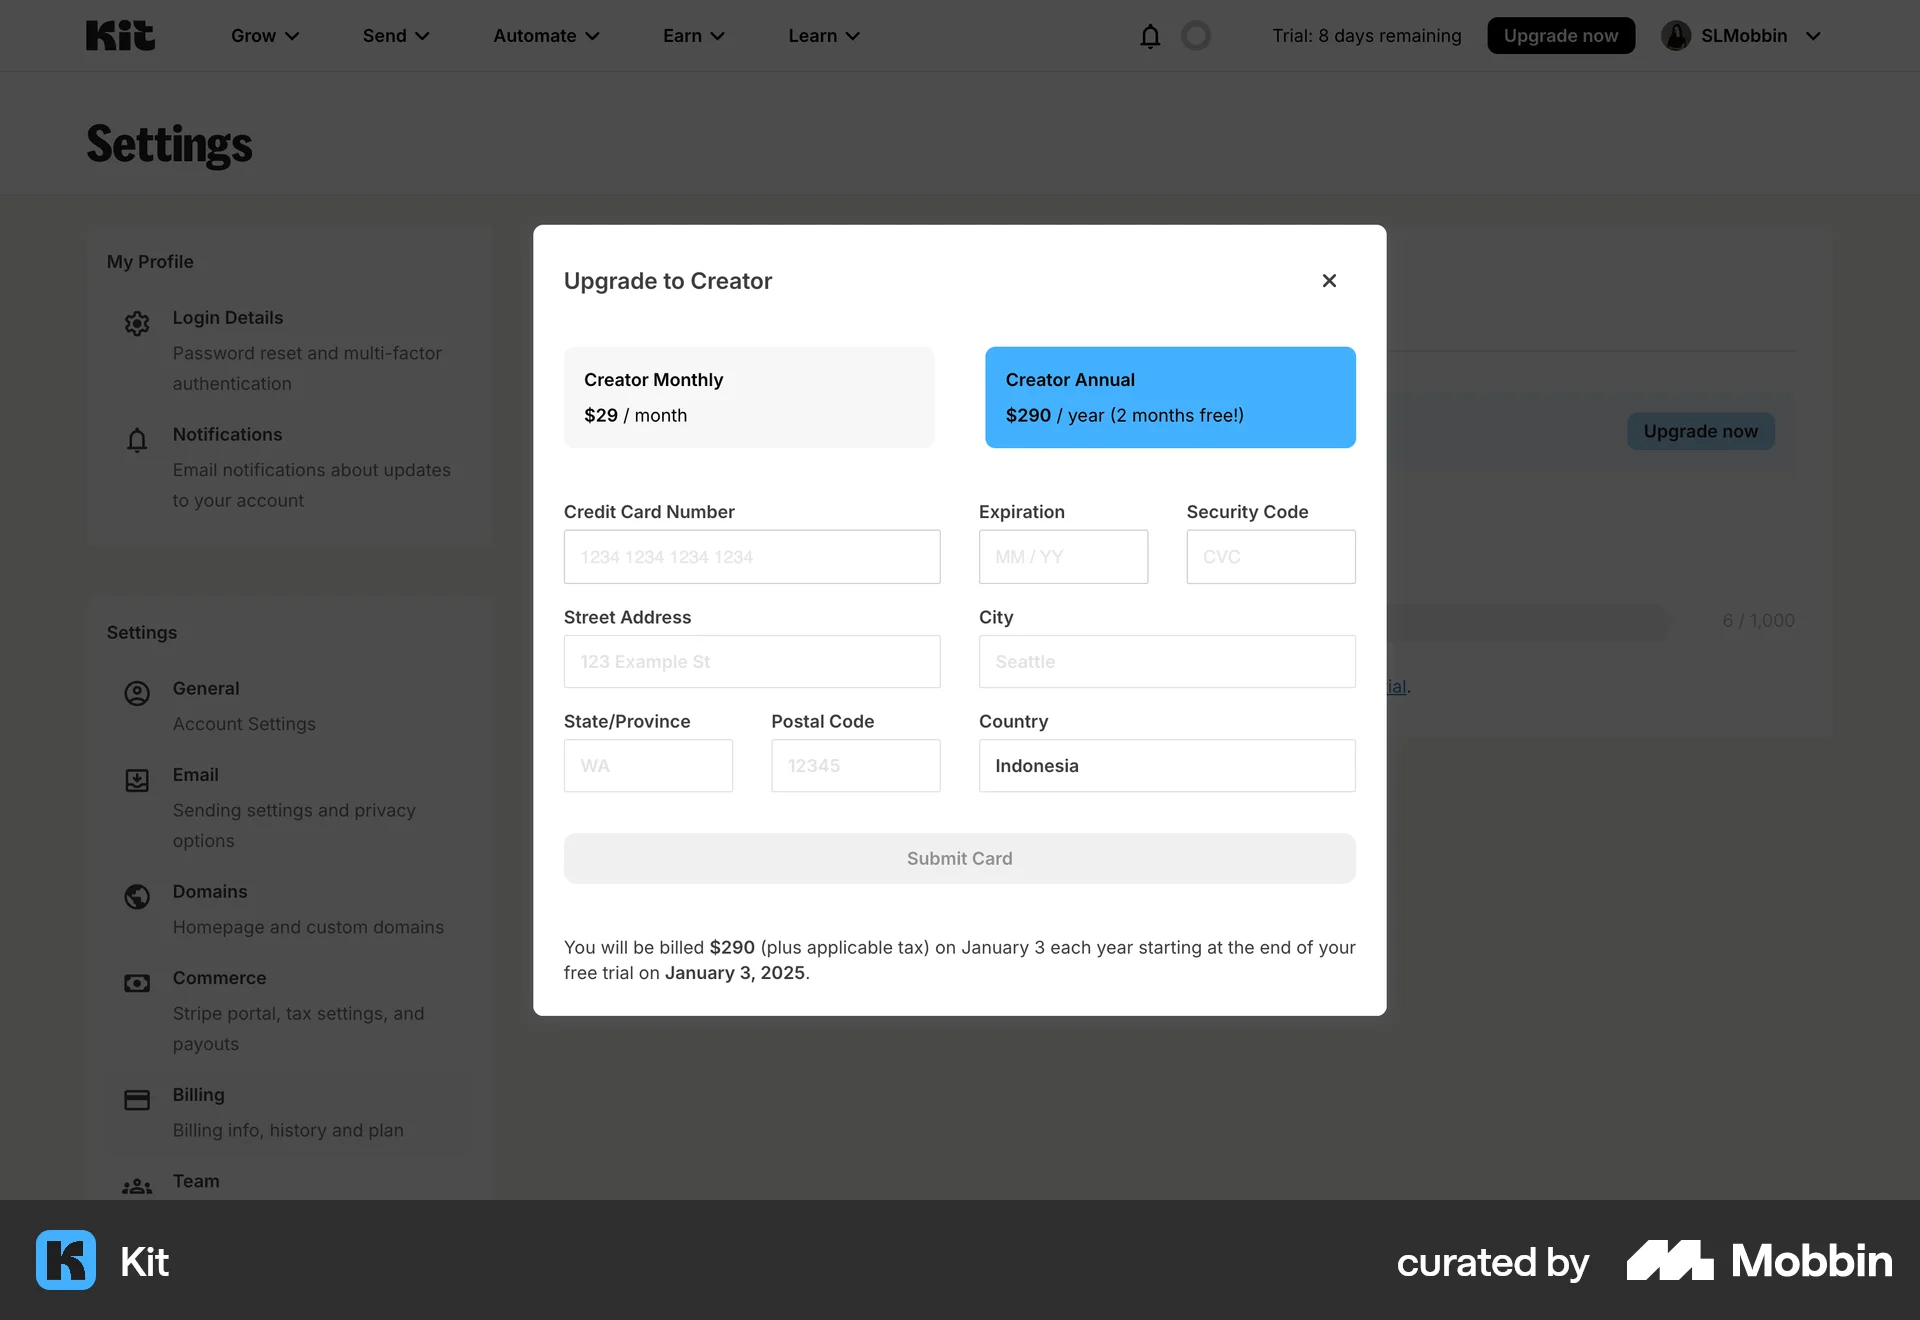The height and width of the screenshot is (1320, 1920).
Task: Open the Country dropdown showing Indonesia
Action: (x=1166, y=766)
